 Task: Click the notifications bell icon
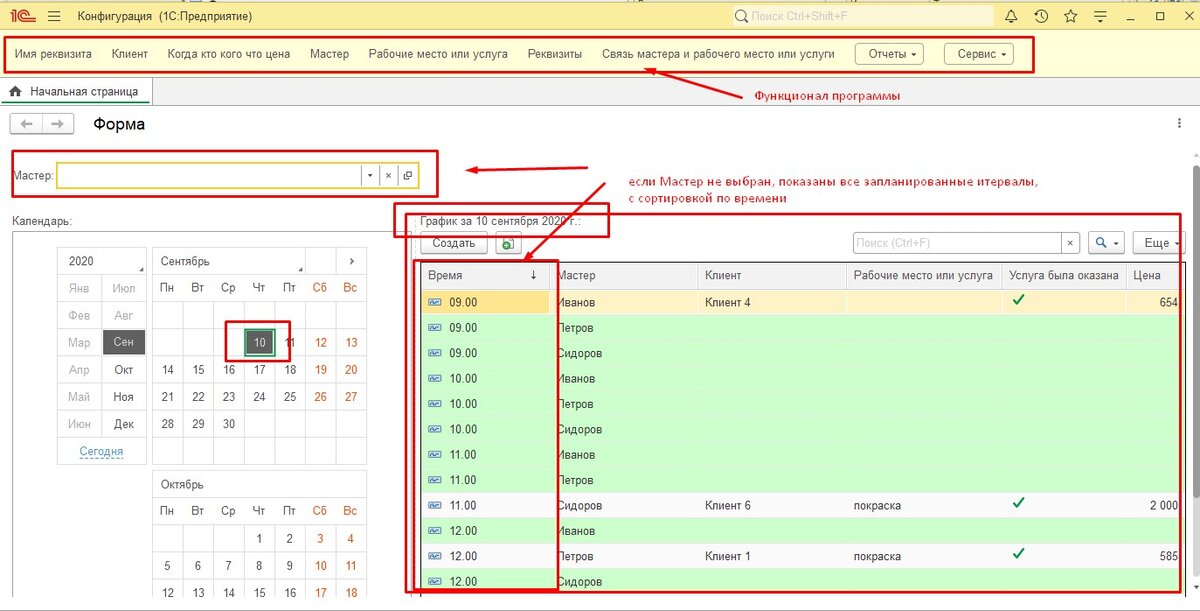coord(1011,17)
